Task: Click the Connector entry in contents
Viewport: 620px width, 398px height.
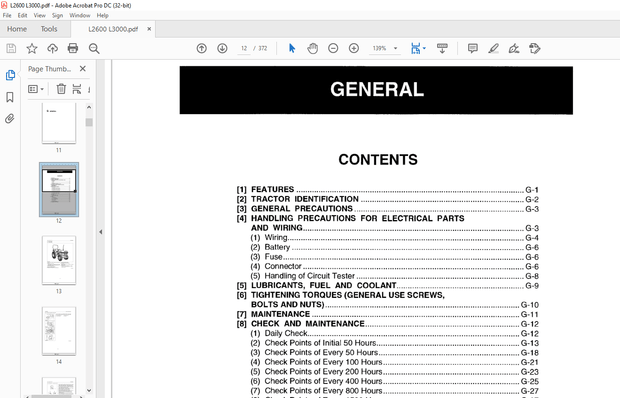Action: pos(394,266)
